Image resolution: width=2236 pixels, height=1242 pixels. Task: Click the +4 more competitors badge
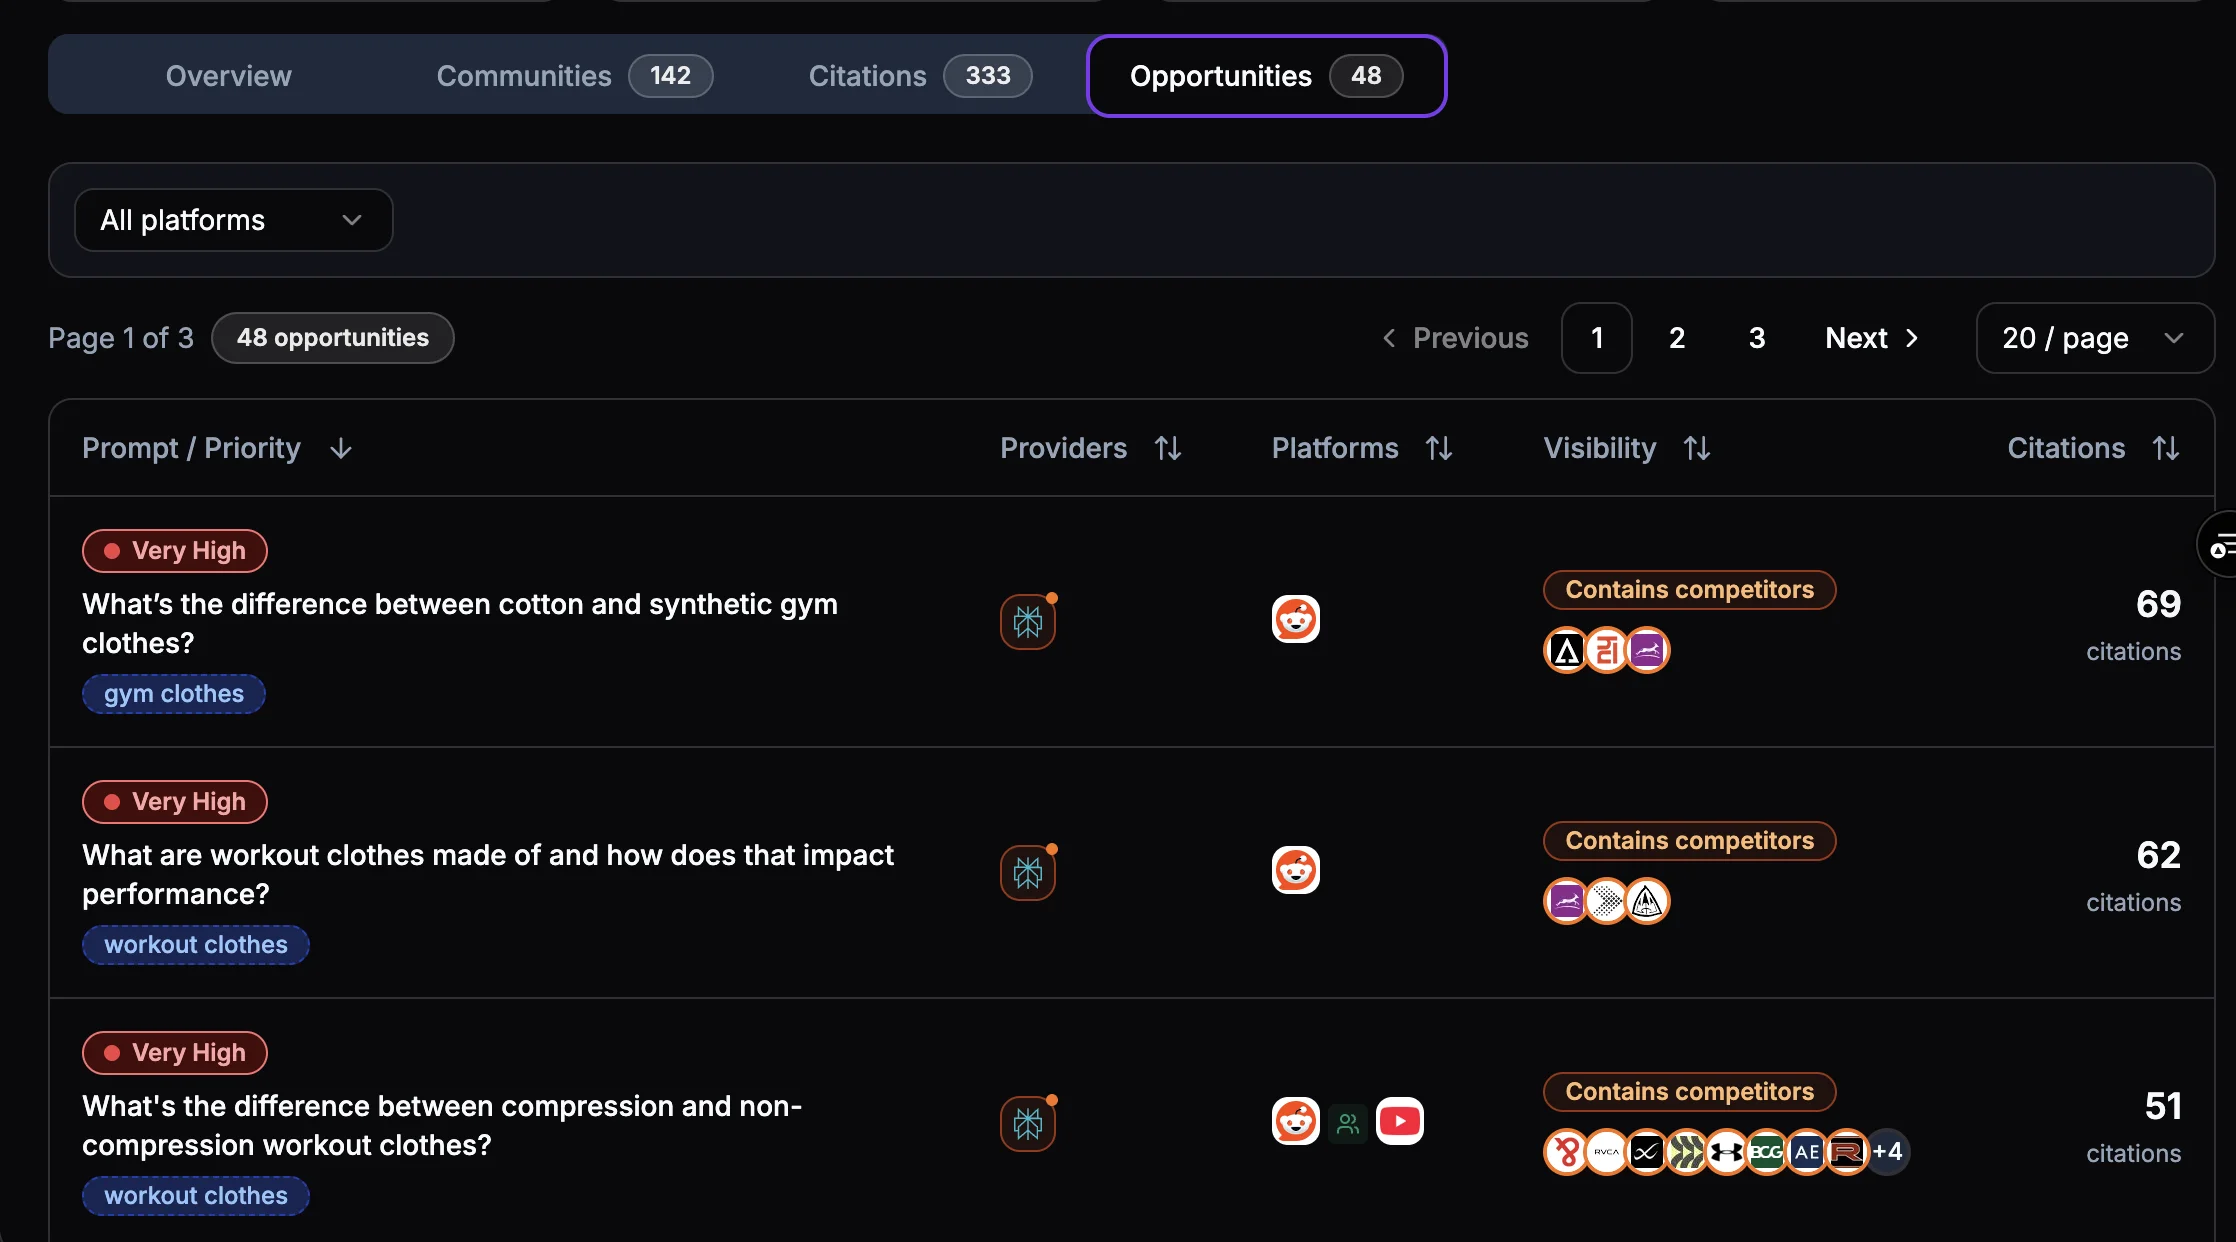[x=1888, y=1152]
